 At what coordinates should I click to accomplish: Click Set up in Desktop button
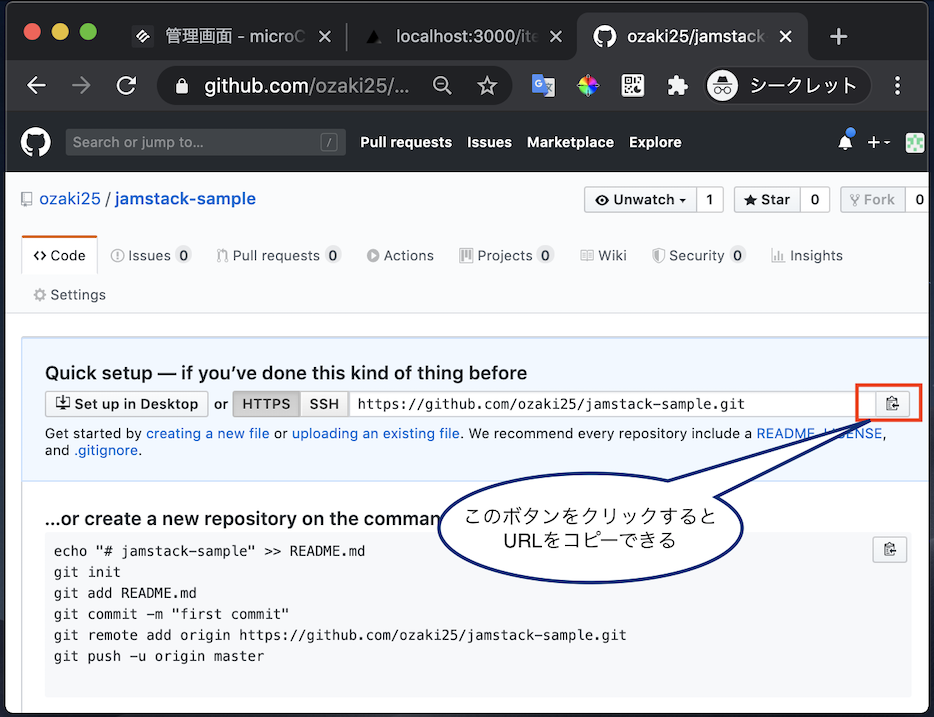[x=126, y=404]
